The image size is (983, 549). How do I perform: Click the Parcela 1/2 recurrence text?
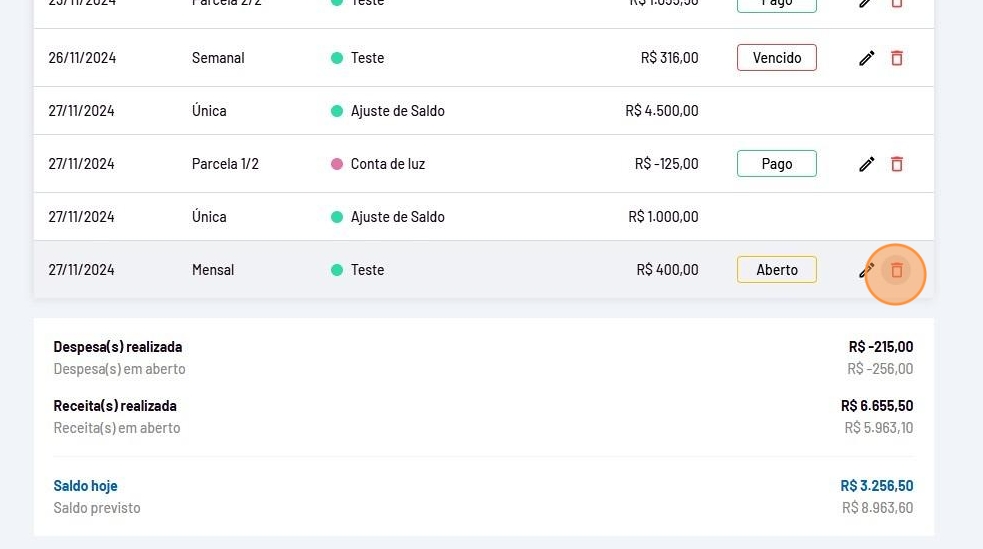pos(225,164)
